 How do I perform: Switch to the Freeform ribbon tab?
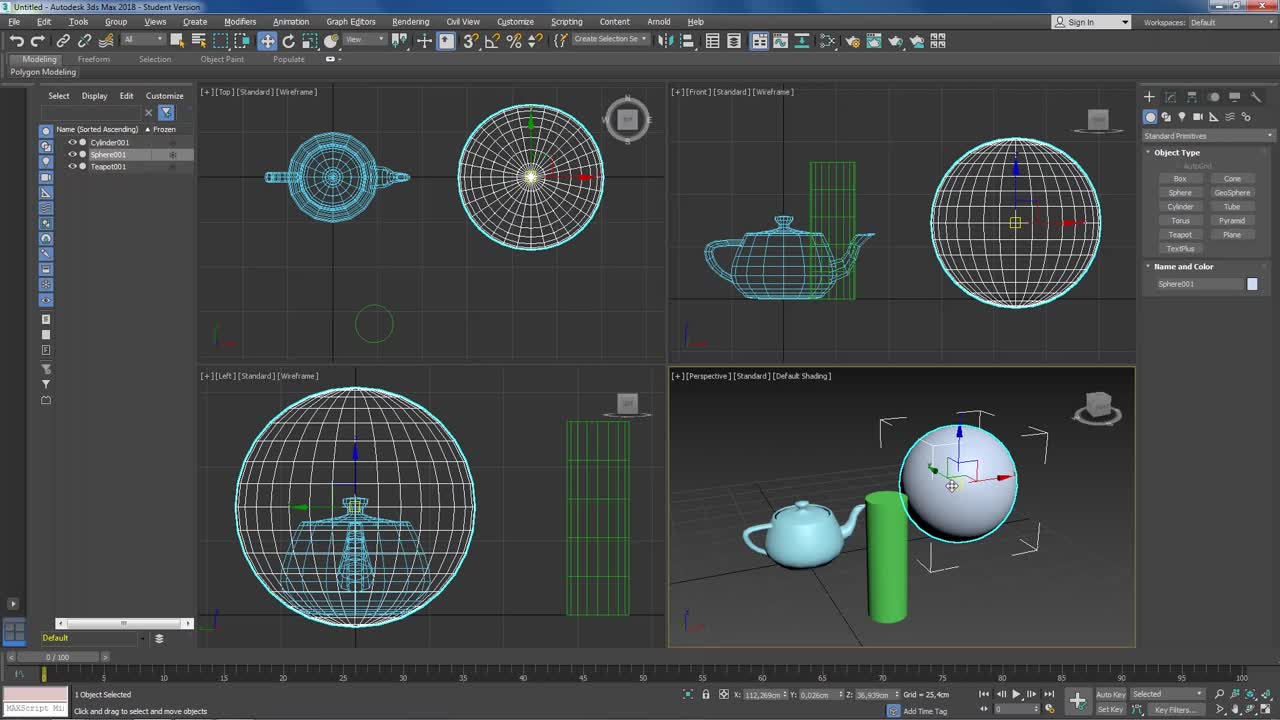pyautogui.click(x=94, y=59)
